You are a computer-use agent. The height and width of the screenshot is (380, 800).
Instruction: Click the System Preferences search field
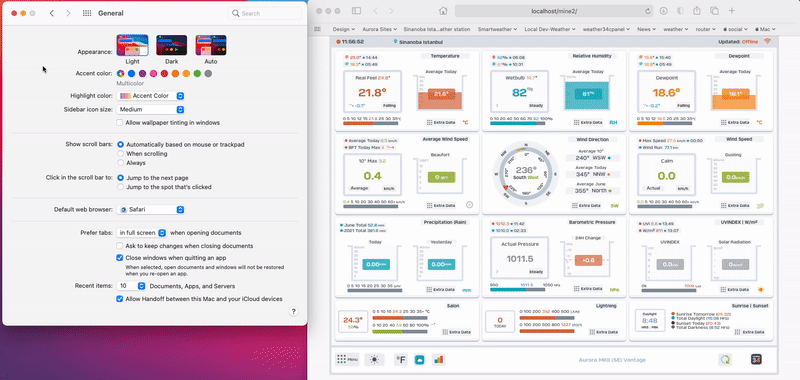265,13
